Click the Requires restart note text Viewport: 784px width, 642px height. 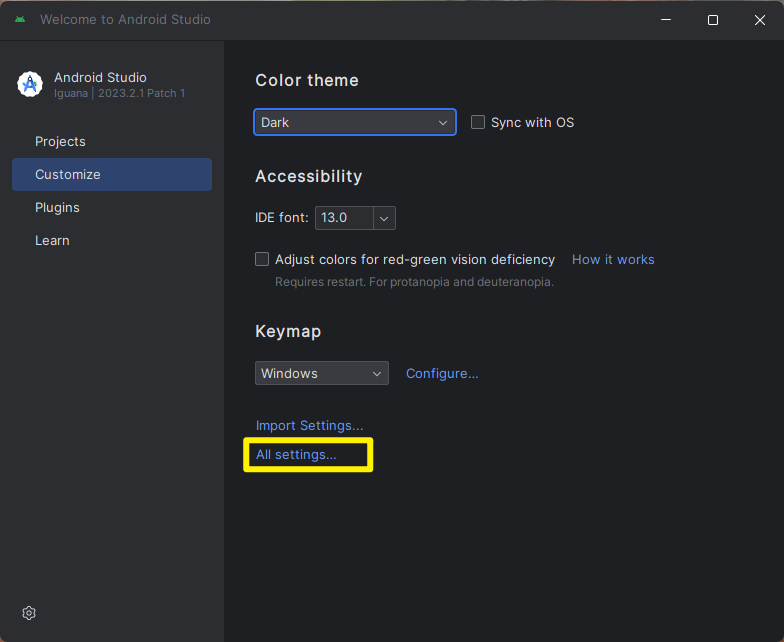click(x=414, y=282)
